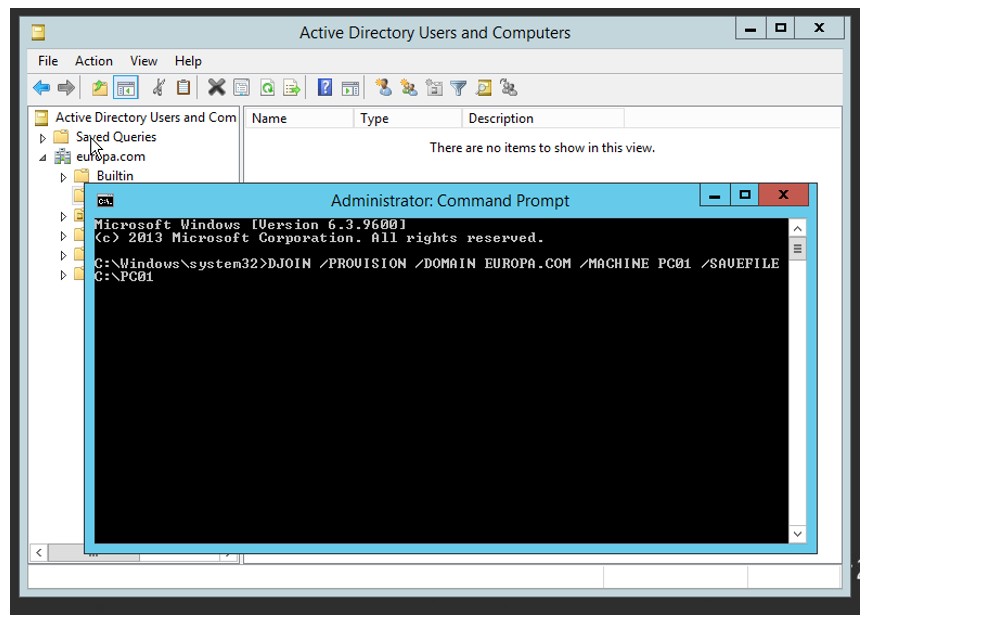The width and height of the screenshot is (1008, 625).
Task: Click the Cut scissors icon
Action: pos(159,87)
